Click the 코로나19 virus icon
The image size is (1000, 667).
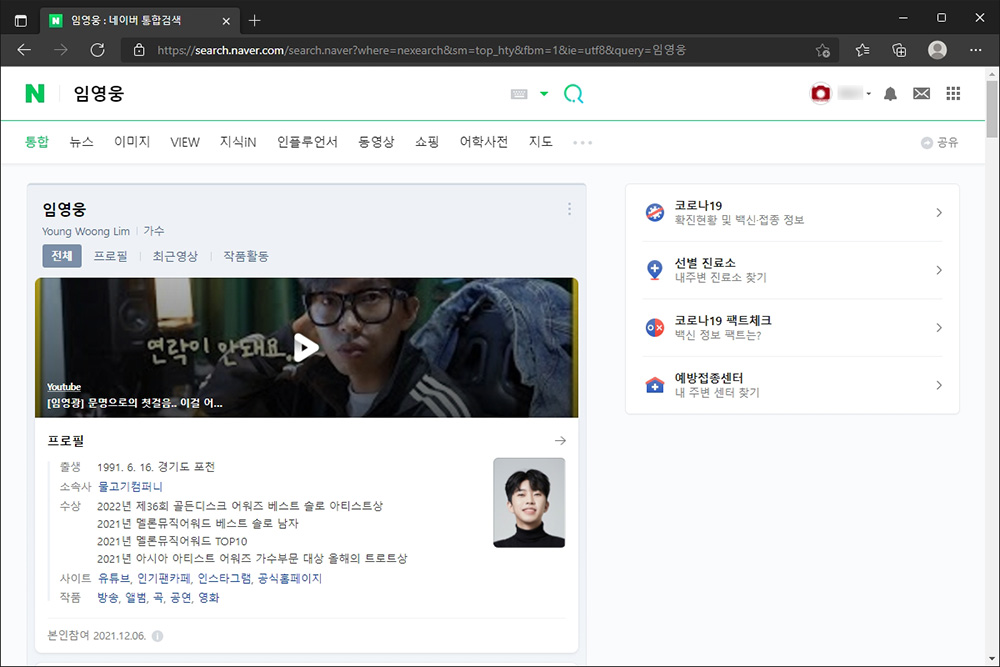(x=654, y=212)
